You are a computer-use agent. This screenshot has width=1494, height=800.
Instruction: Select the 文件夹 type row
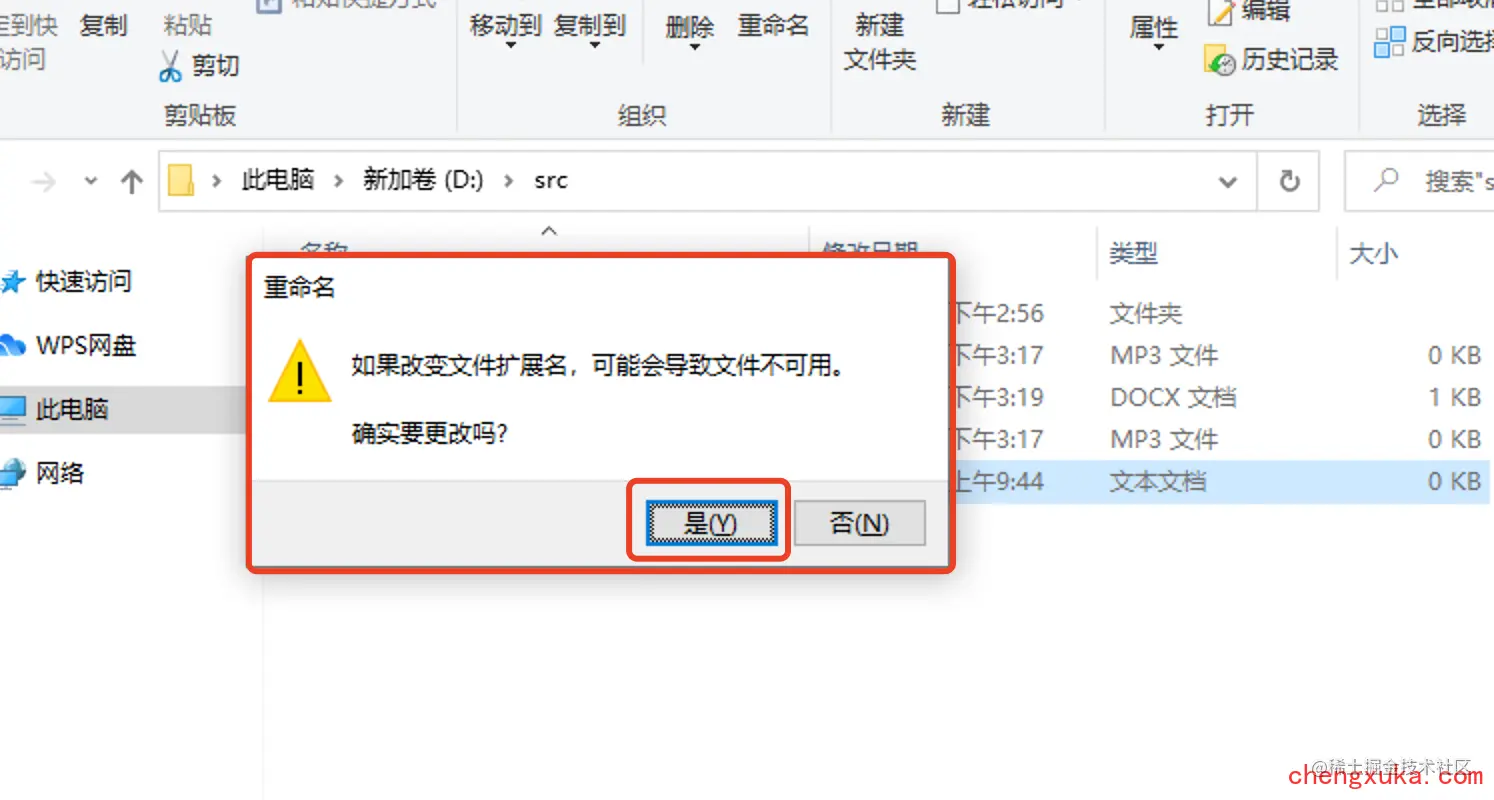coord(1146,314)
